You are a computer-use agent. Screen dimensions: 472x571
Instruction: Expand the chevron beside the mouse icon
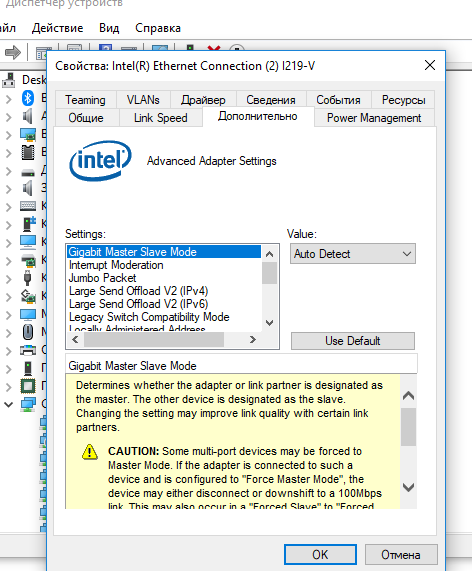pyautogui.click(x=9, y=333)
